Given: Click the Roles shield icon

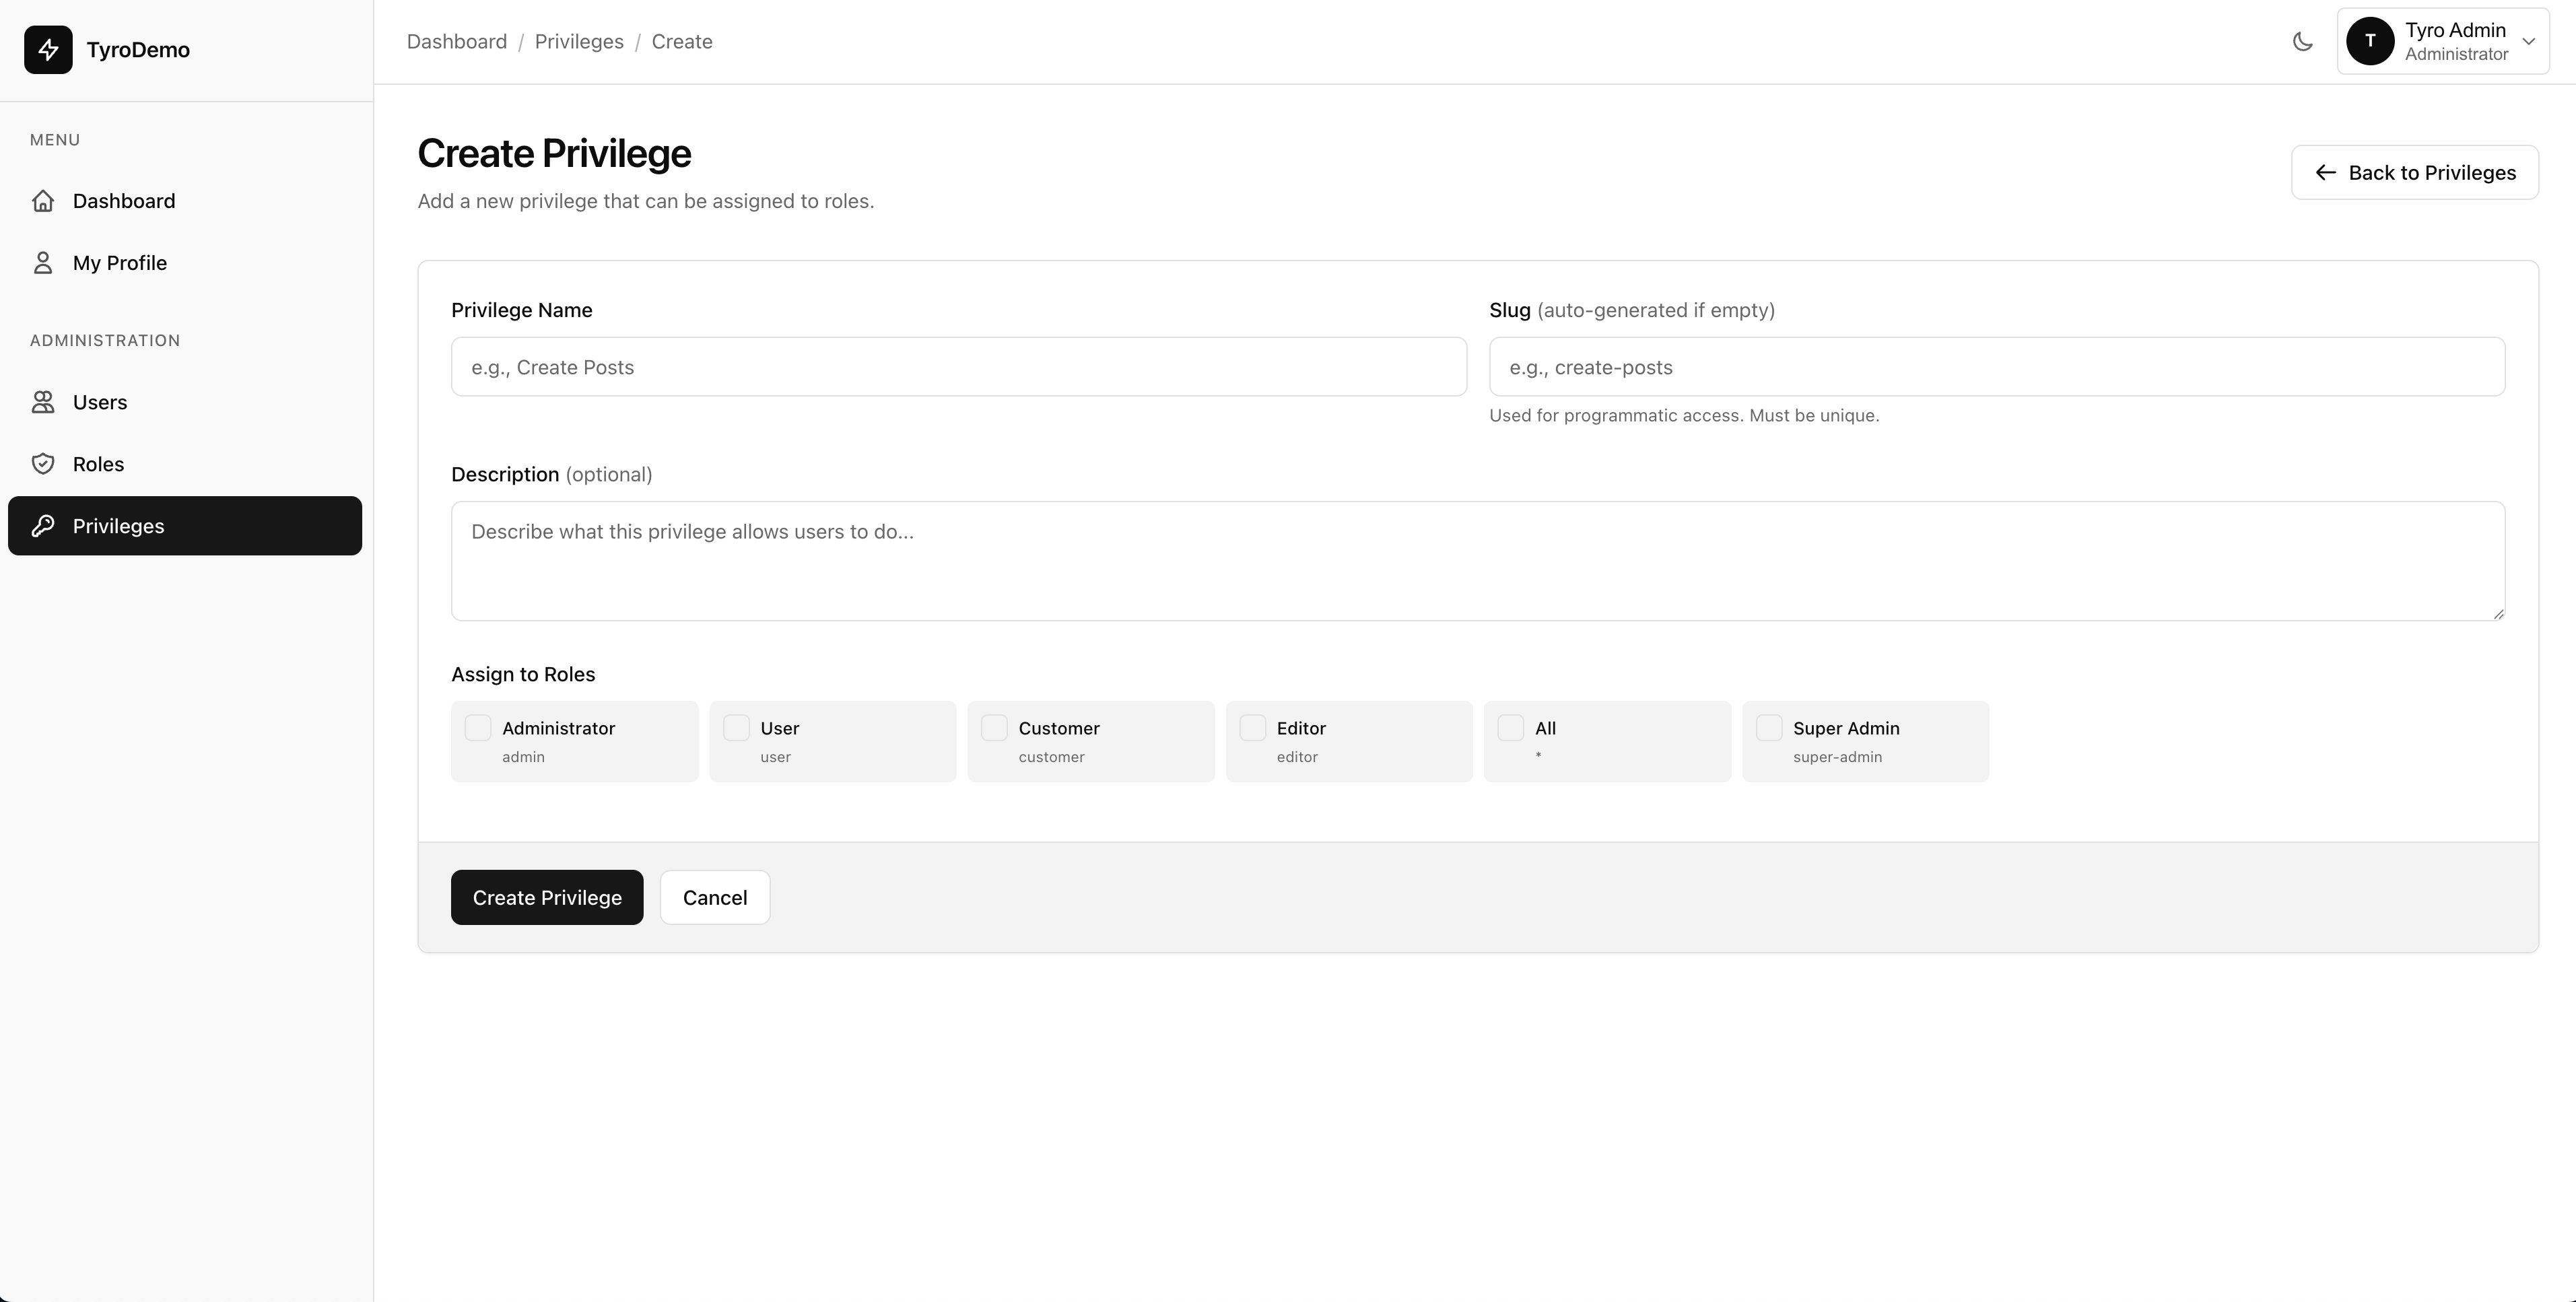Looking at the screenshot, I should [x=43, y=464].
